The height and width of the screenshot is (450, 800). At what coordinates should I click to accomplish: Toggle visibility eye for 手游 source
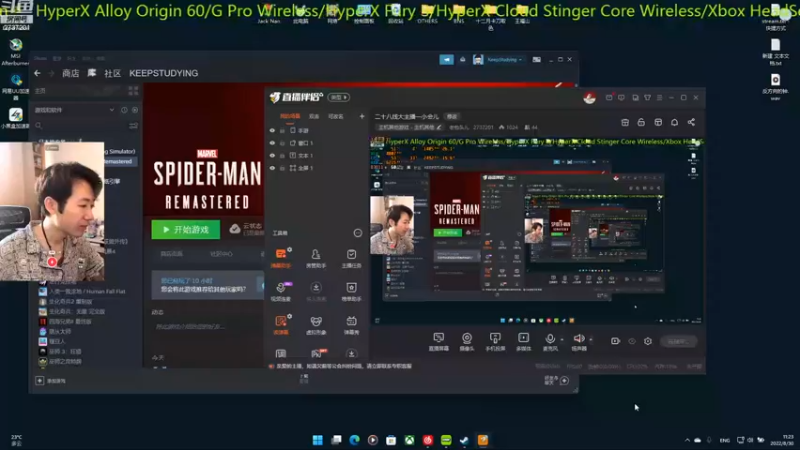tap(272, 131)
